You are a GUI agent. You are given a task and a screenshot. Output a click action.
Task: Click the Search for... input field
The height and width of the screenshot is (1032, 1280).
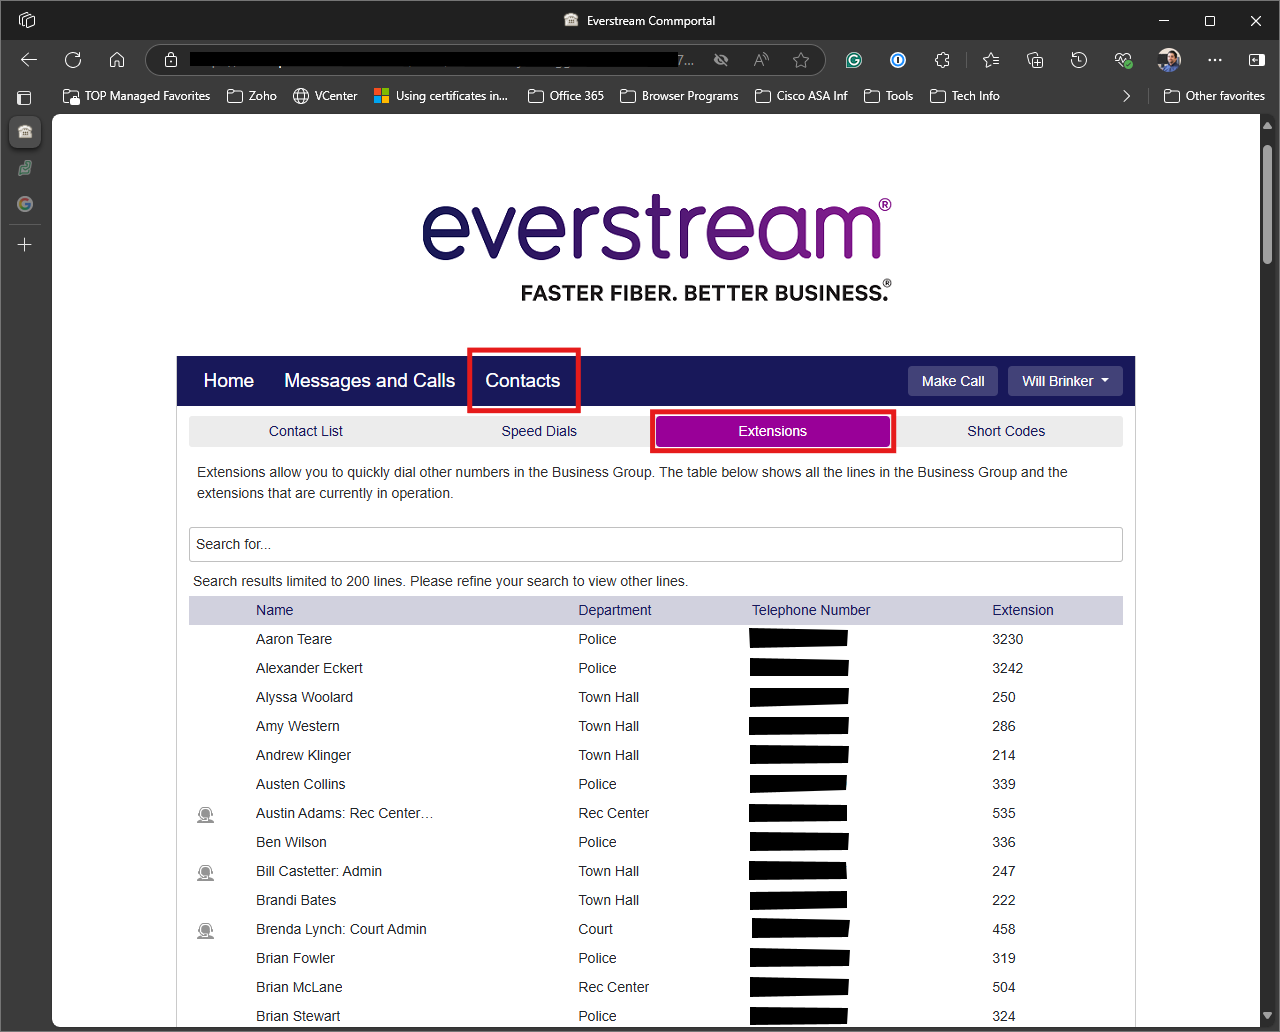coord(656,544)
